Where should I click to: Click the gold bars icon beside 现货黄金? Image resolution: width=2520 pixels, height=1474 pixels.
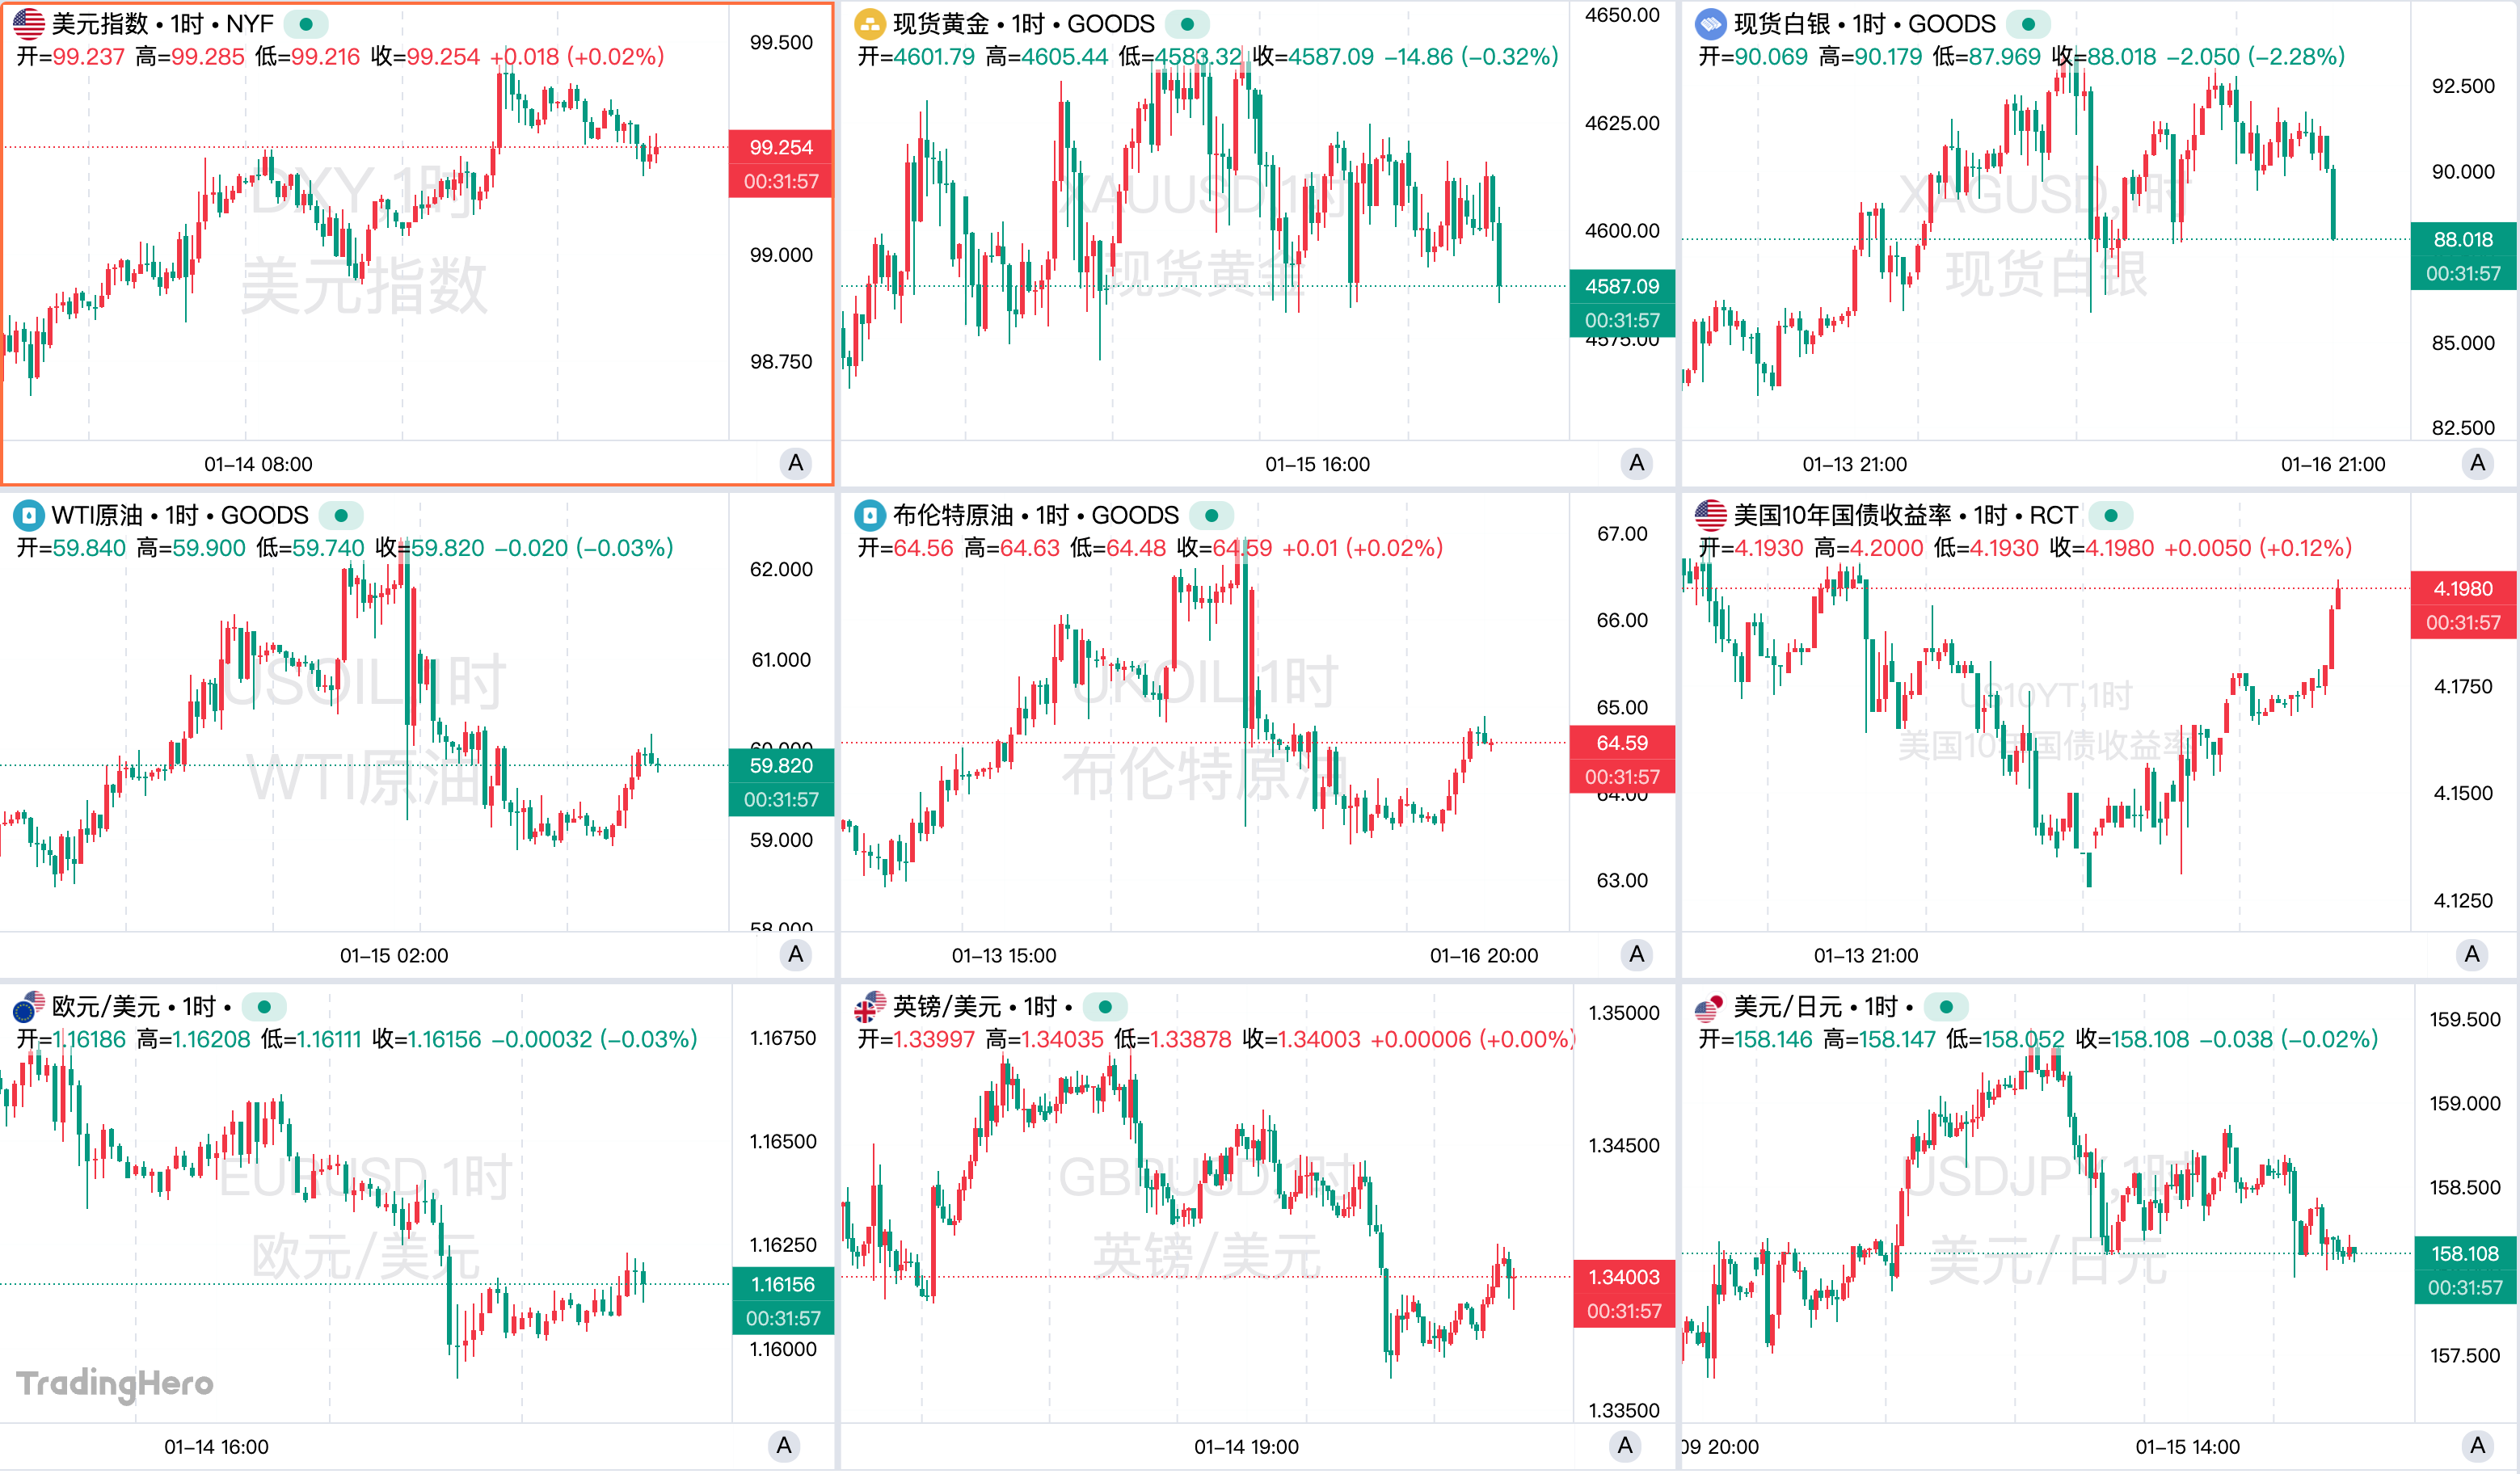click(869, 23)
